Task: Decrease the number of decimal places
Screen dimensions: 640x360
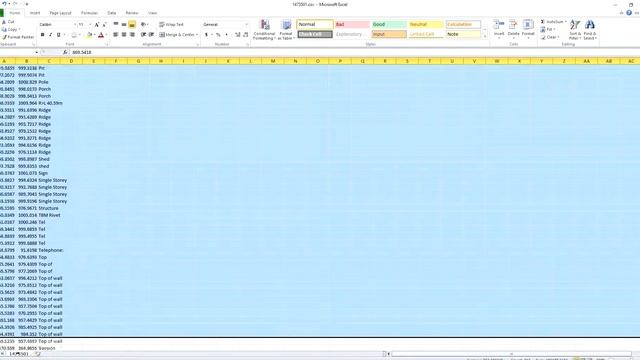Action: [246, 35]
